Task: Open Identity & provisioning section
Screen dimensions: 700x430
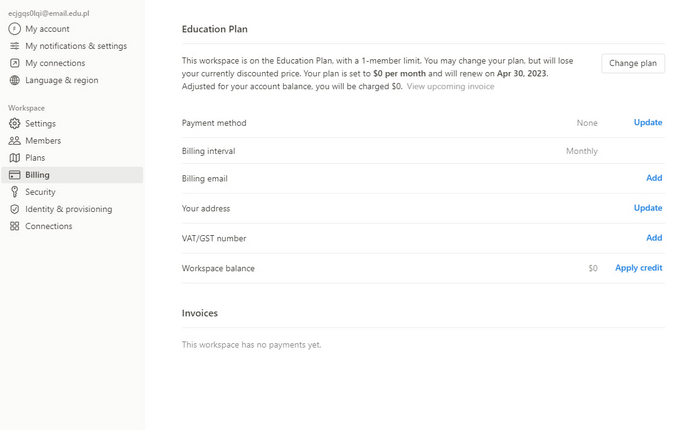Action: tap(68, 209)
